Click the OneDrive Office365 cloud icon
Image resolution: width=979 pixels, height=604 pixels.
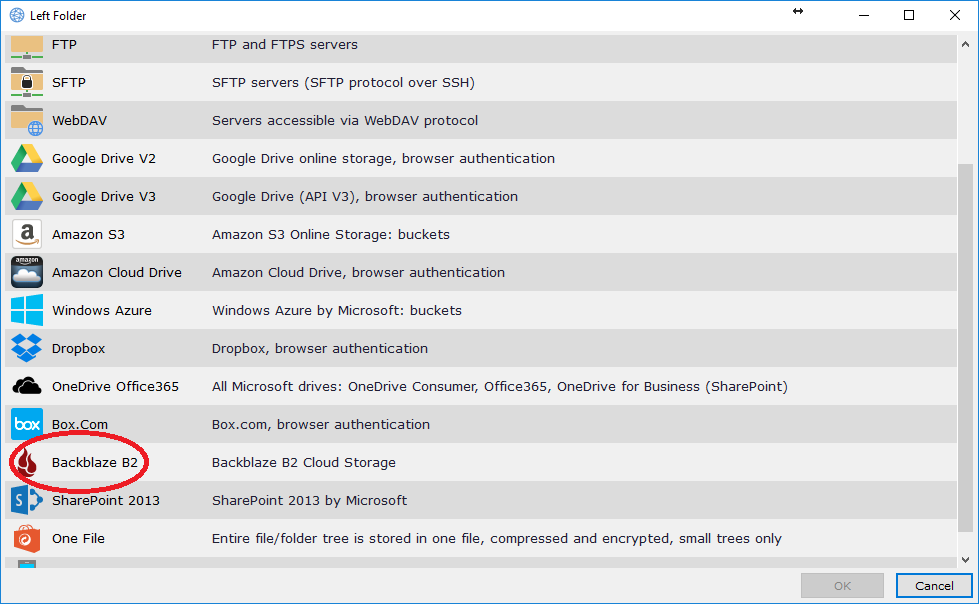click(x=27, y=386)
